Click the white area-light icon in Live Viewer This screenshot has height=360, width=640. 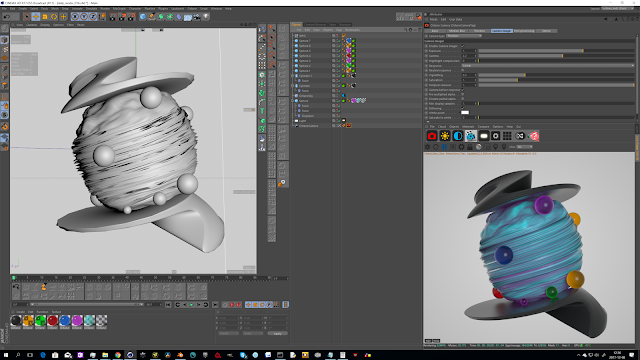(x=484, y=136)
